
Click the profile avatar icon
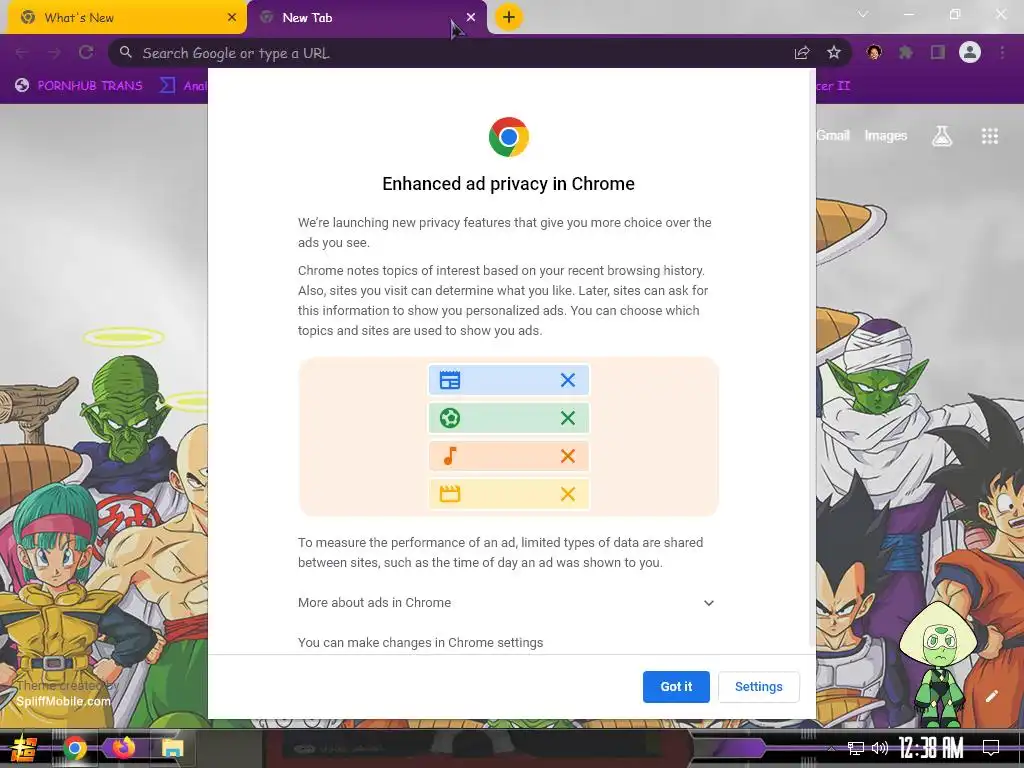[970, 52]
